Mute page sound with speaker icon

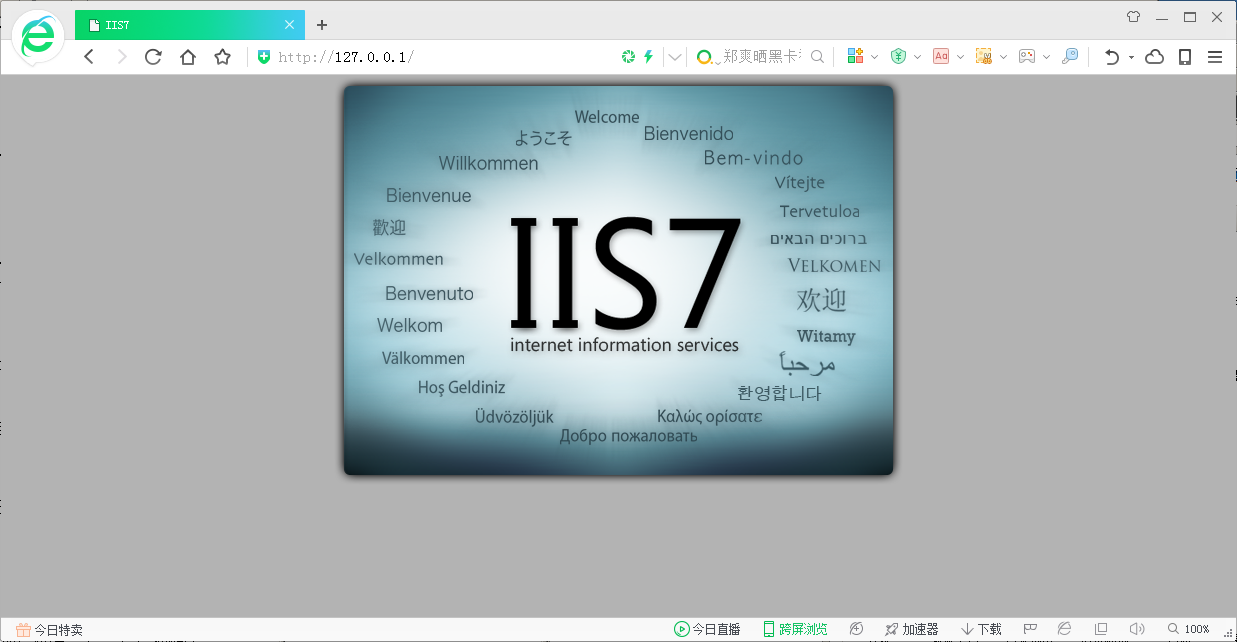[1136, 629]
